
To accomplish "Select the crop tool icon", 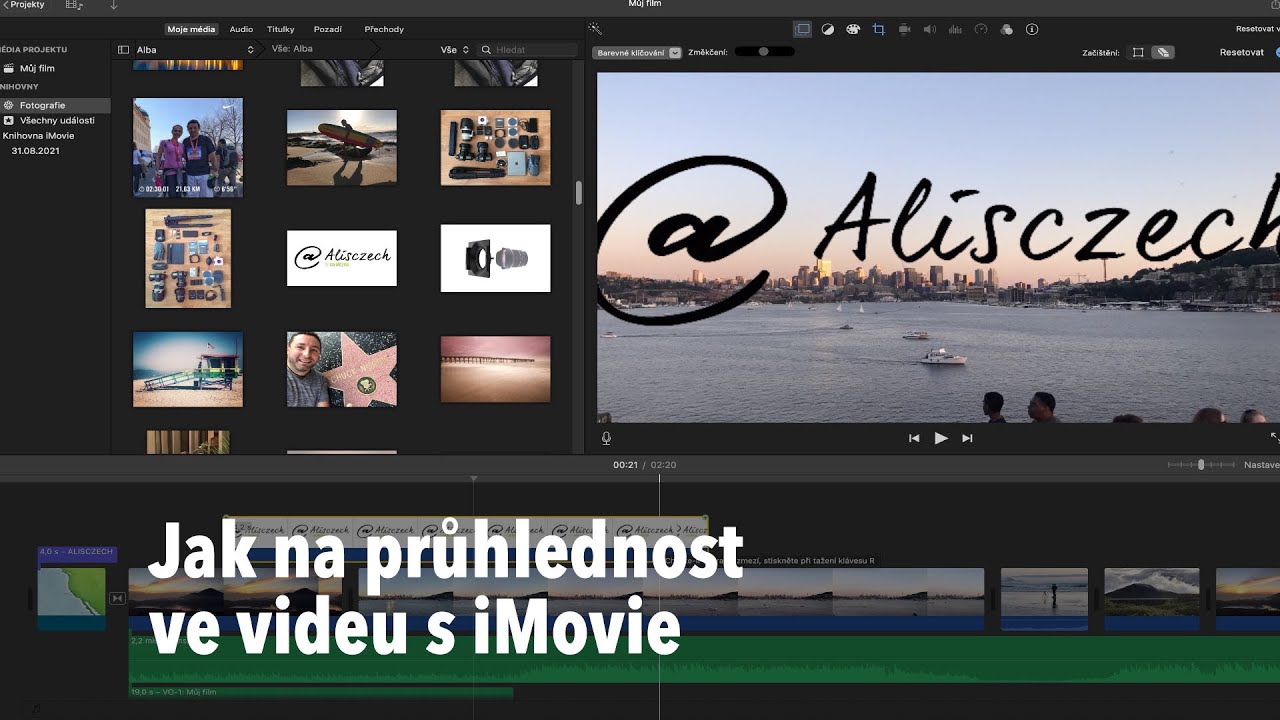I will tap(878, 29).
